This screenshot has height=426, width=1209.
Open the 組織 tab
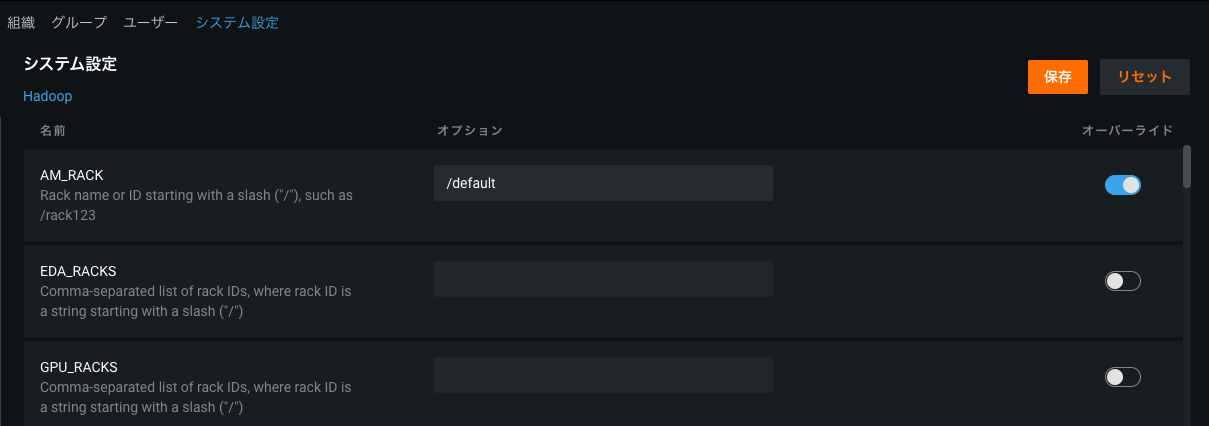21,23
